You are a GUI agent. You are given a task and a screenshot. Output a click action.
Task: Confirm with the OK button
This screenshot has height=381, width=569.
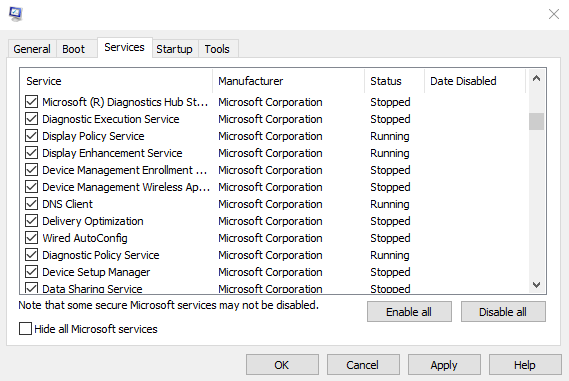282,365
